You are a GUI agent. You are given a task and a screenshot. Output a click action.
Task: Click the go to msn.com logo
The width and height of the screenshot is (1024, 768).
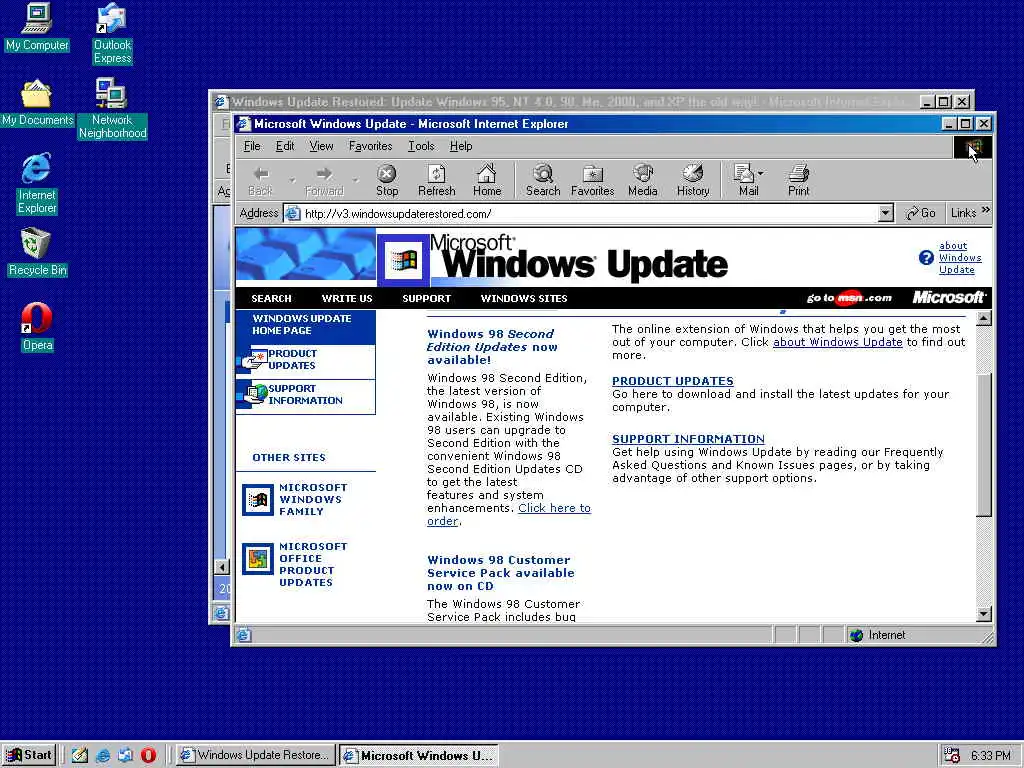849,298
